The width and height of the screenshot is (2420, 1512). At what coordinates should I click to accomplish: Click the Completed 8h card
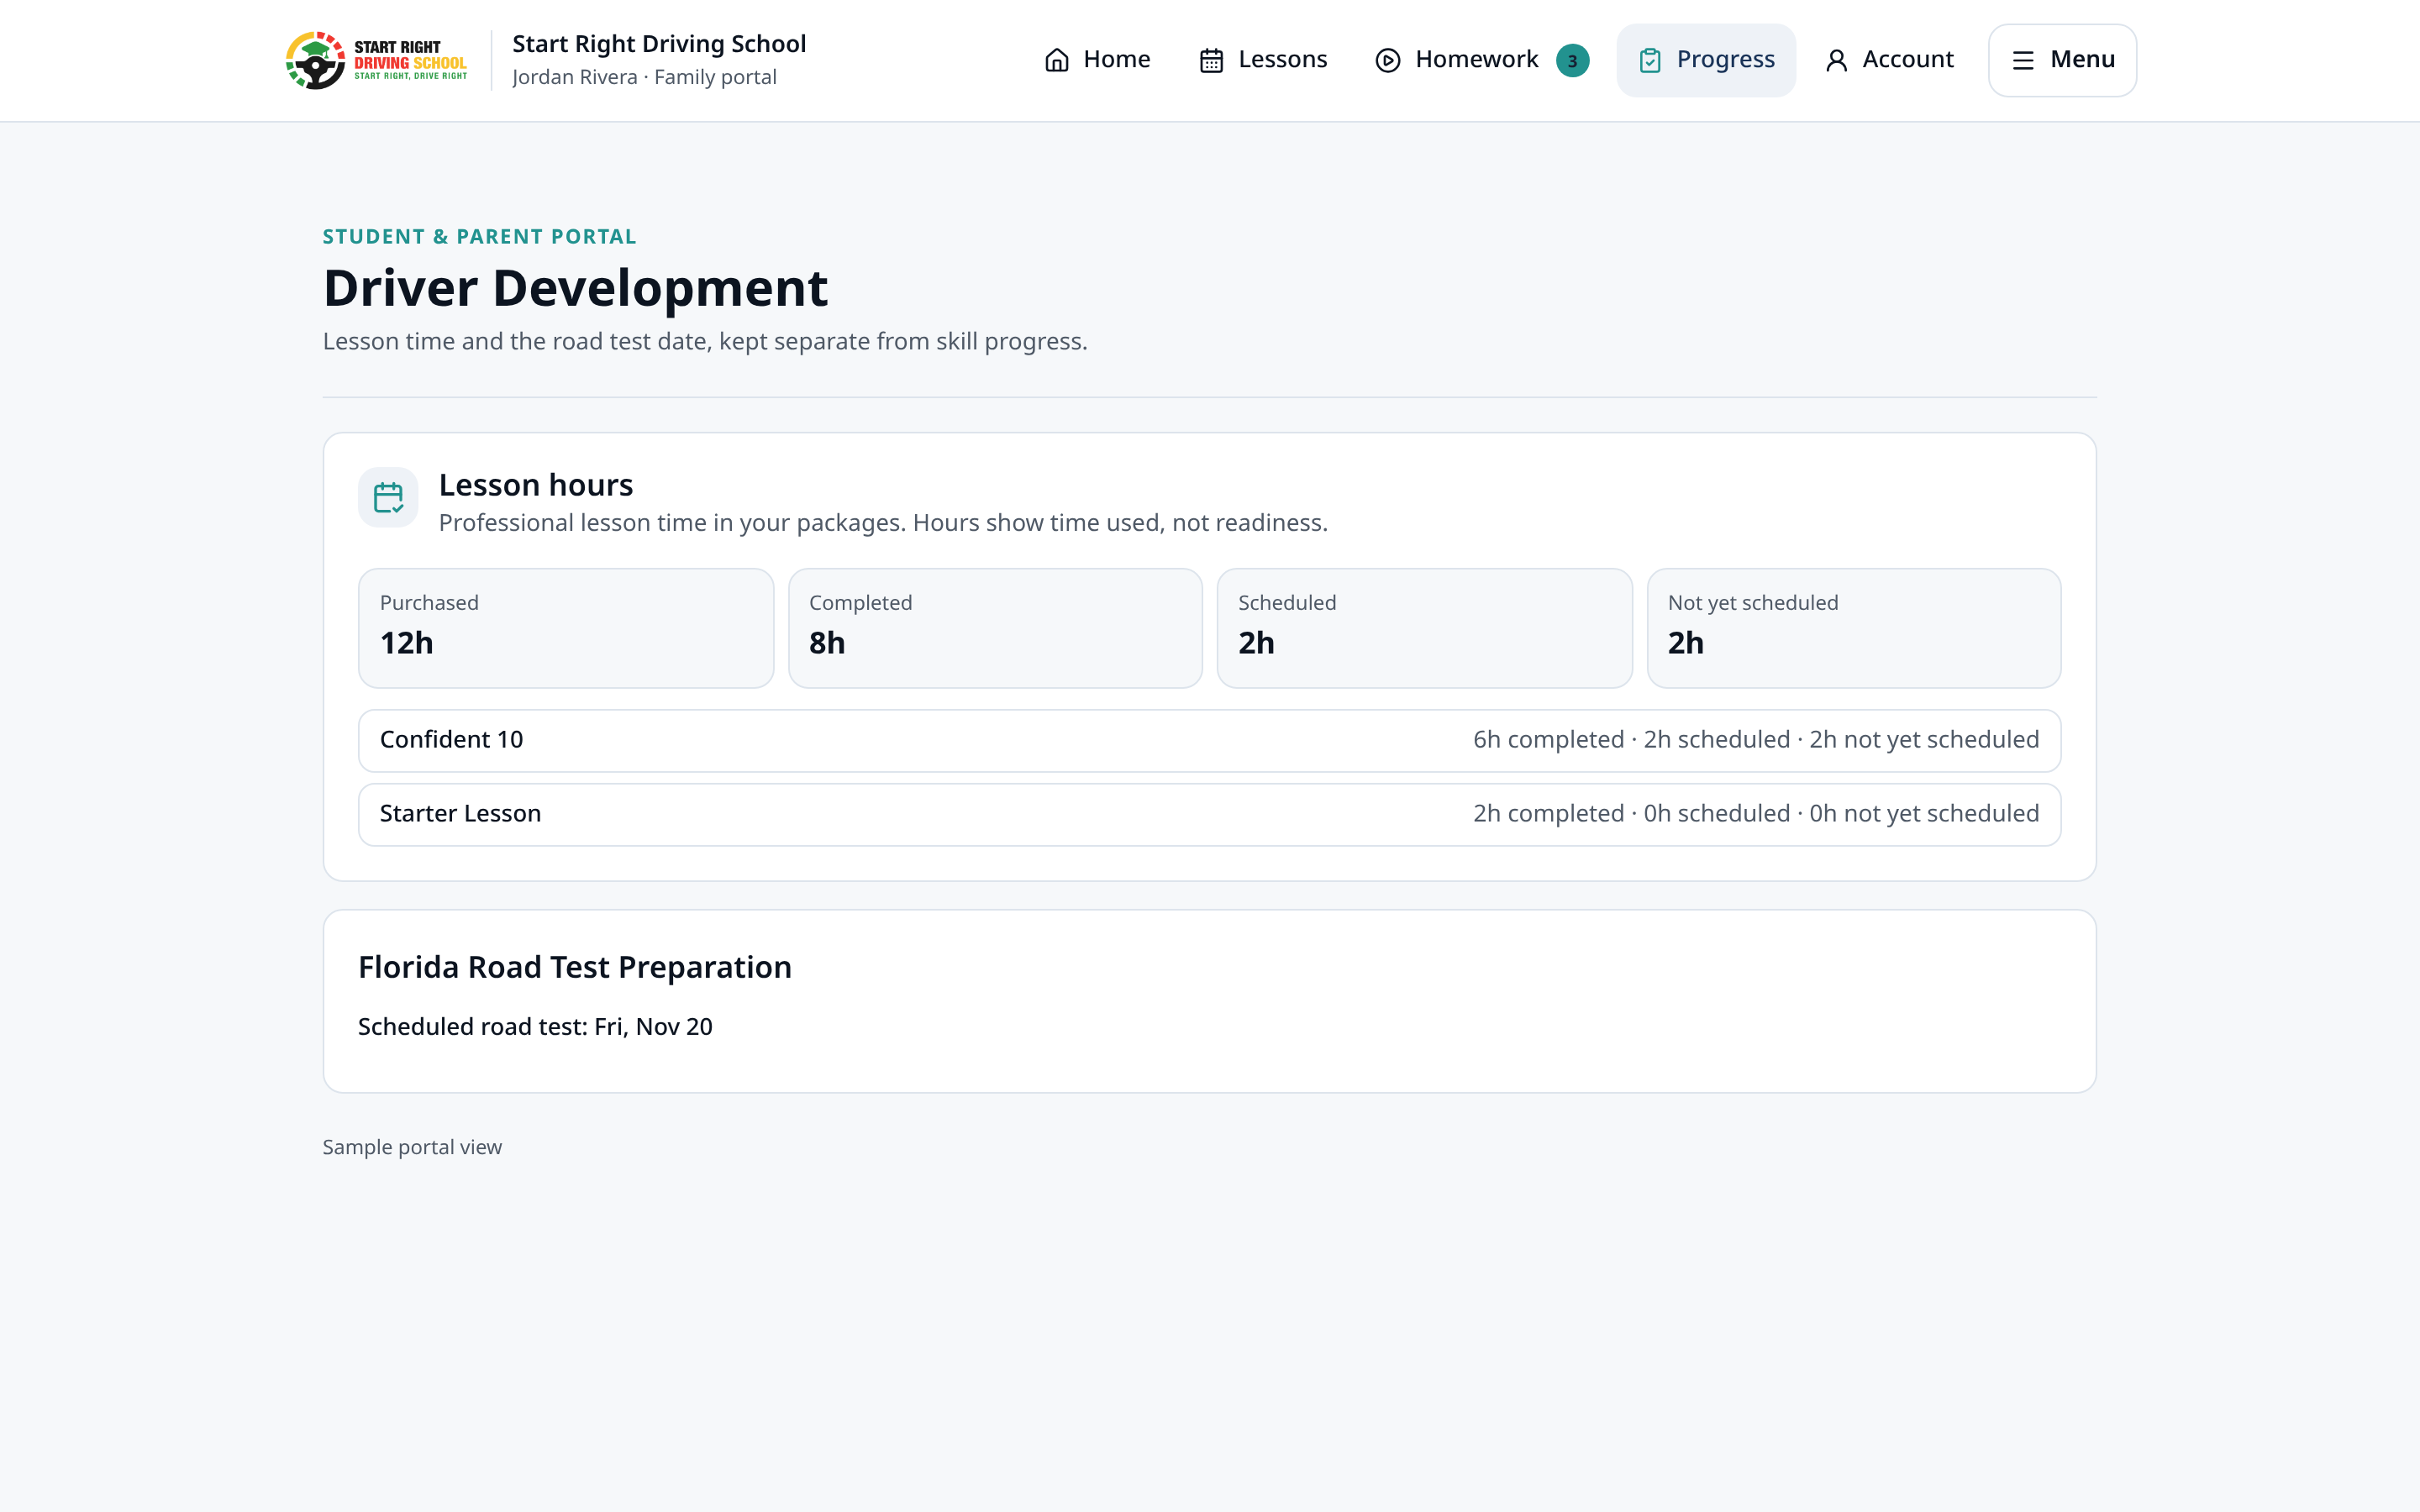tap(995, 628)
